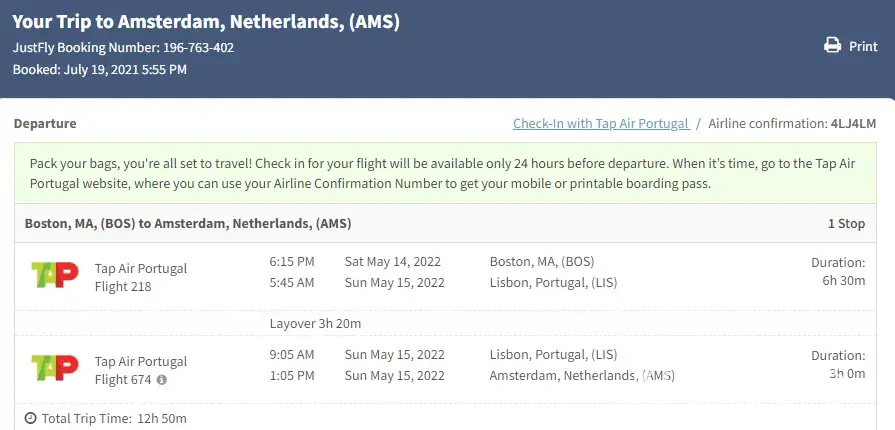895x430 pixels.
Task: Click 'Amsterdam, Netherlands, (AMS)' arrival destination
Action: [582, 376]
